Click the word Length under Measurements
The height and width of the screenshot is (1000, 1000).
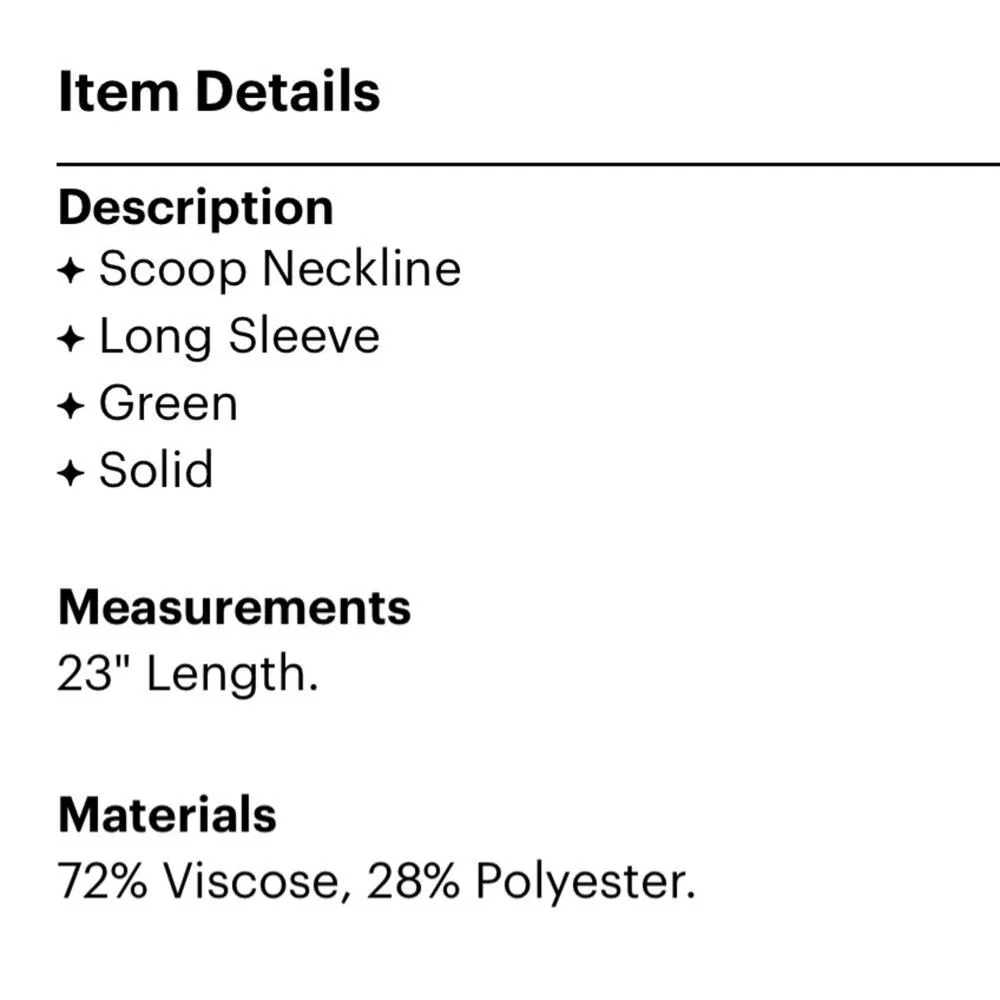click(232, 674)
